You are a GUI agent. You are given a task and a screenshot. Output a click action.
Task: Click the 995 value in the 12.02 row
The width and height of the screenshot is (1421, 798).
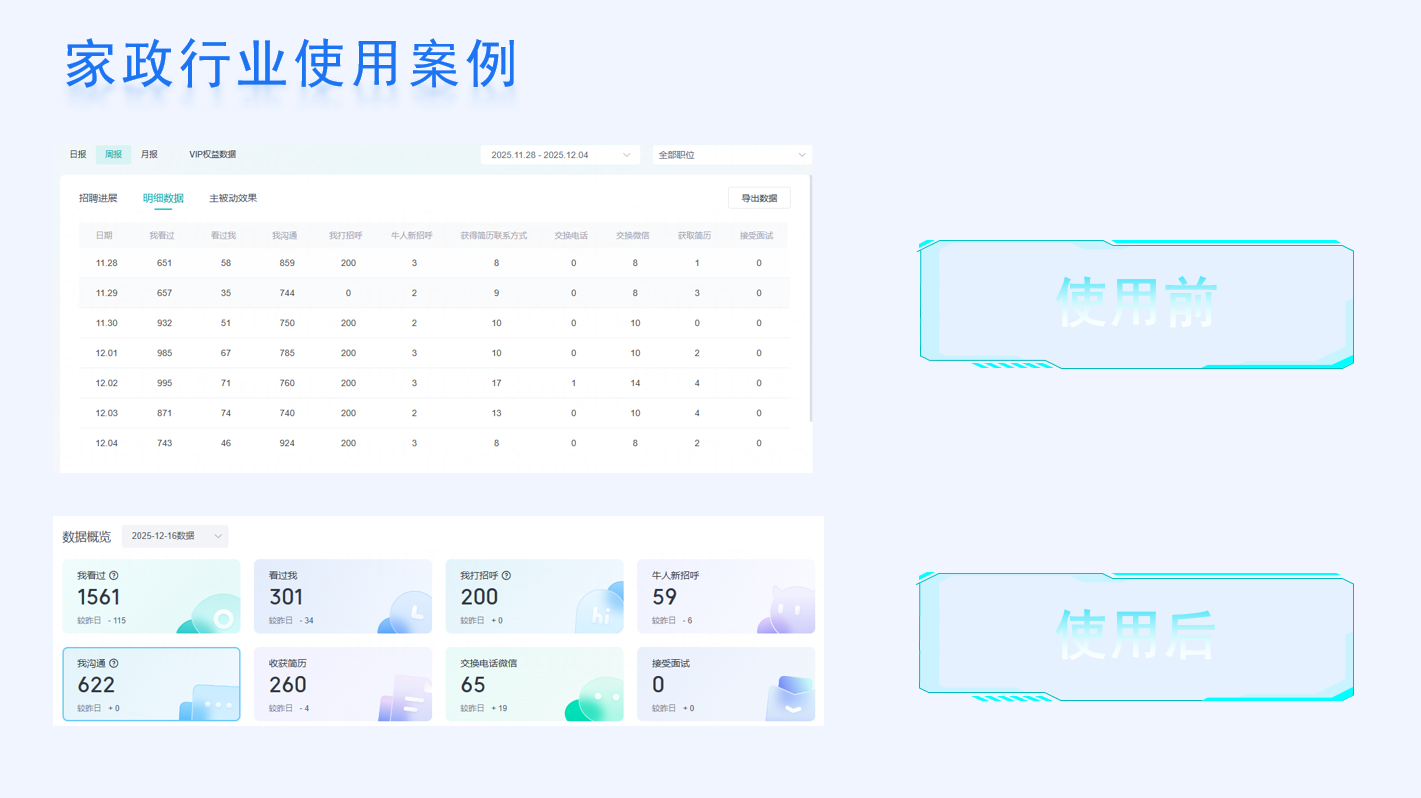click(164, 383)
